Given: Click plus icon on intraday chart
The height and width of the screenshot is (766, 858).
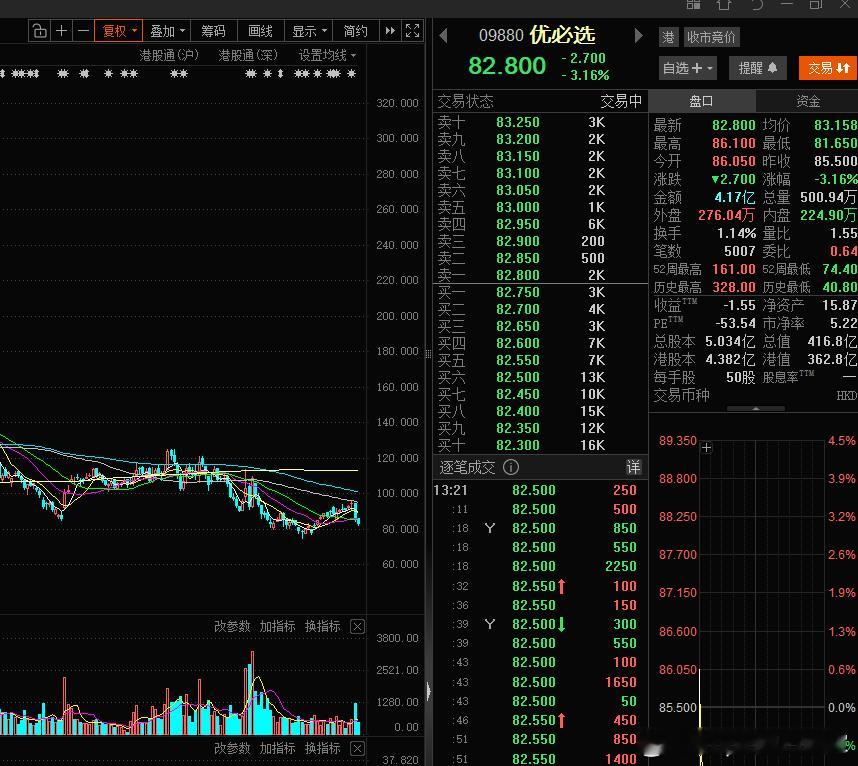Looking at the screenshot, I should [706, 448].
